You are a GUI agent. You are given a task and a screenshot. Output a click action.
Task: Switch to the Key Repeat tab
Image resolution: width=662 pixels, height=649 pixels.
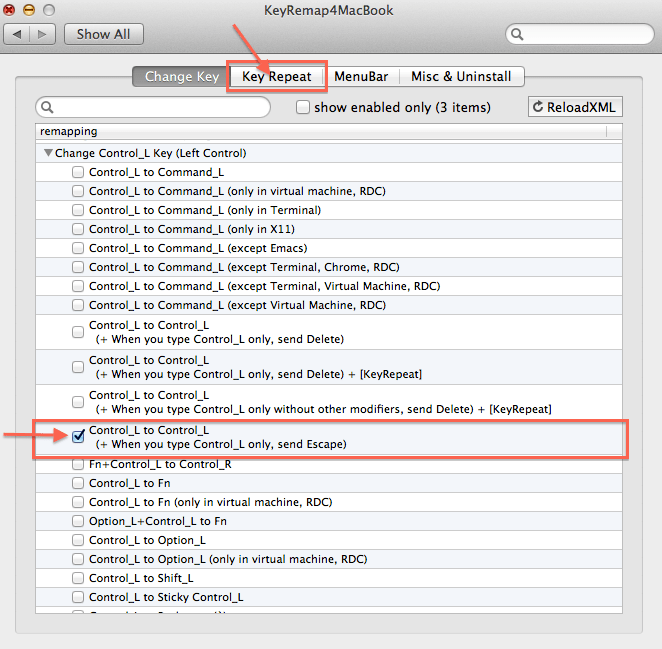pos(276,76)
